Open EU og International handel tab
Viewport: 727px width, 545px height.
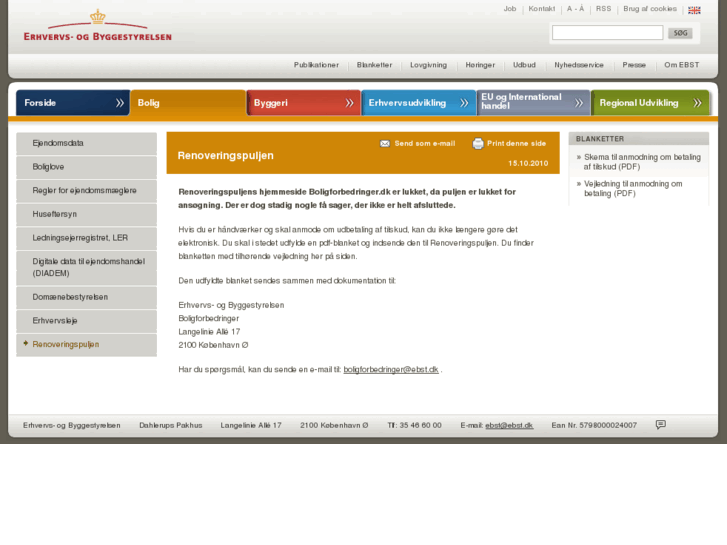click(x=533, y=103)
